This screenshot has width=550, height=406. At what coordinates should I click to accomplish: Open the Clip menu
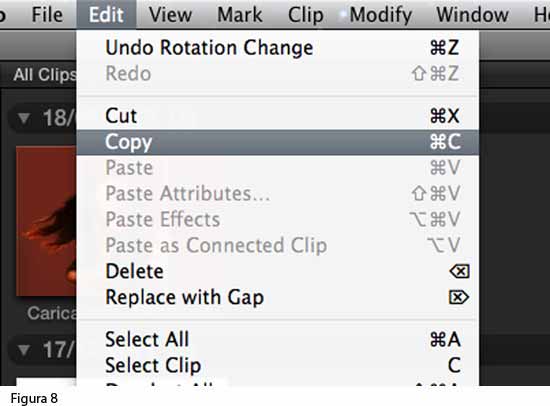pyautogui.click(x=306, y=15)
